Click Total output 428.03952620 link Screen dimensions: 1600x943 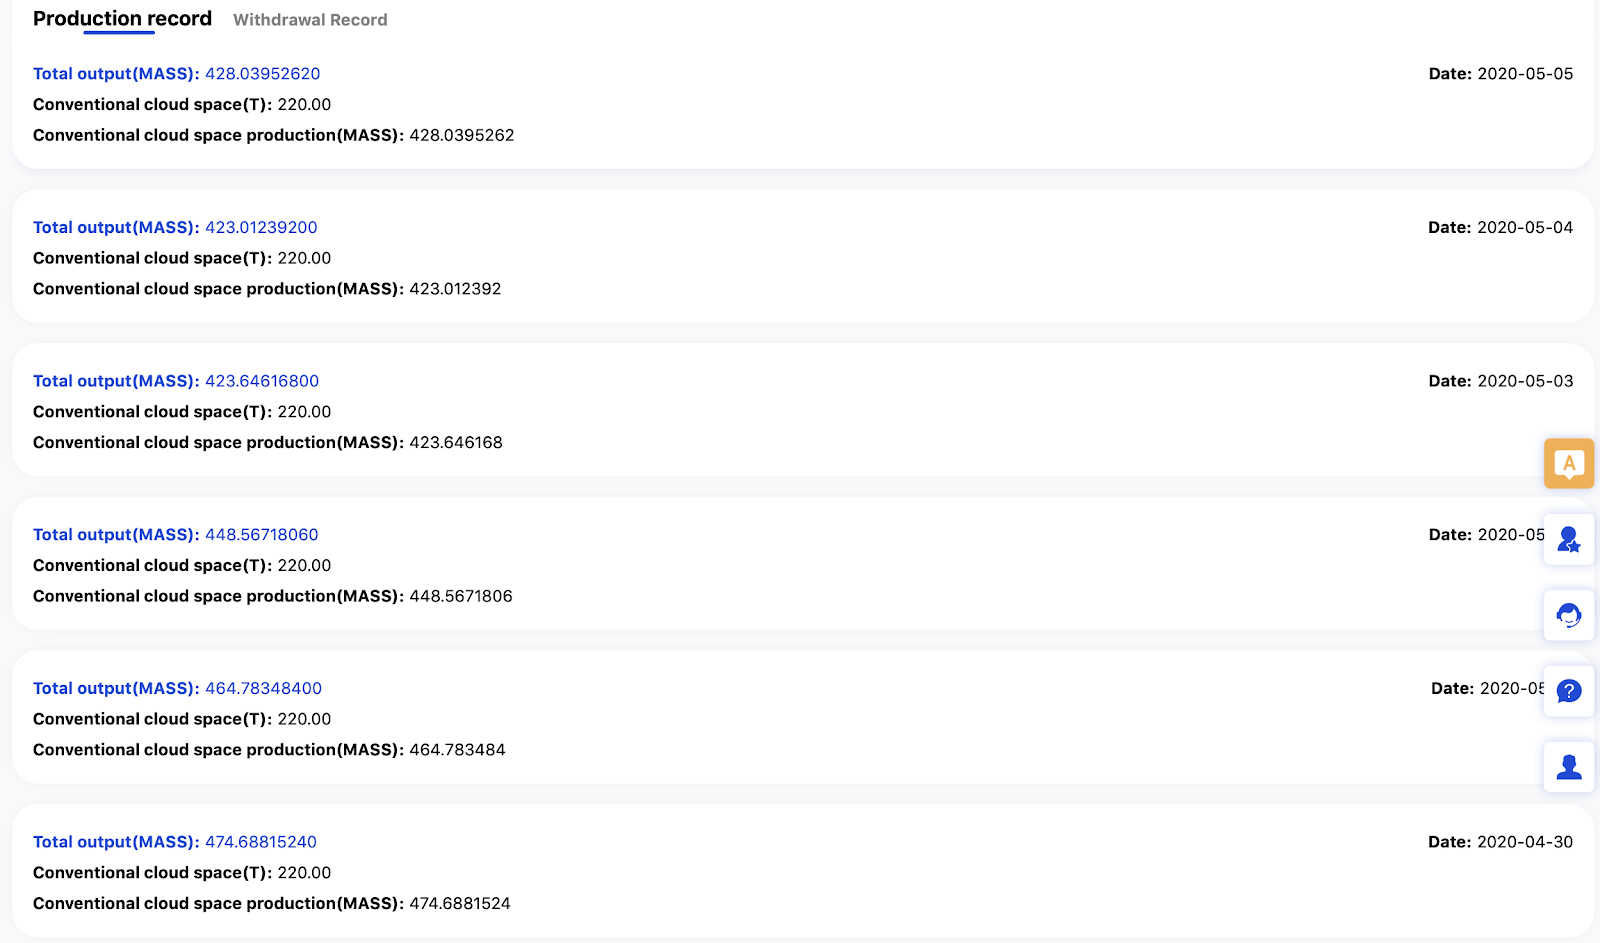pos(176,74)
